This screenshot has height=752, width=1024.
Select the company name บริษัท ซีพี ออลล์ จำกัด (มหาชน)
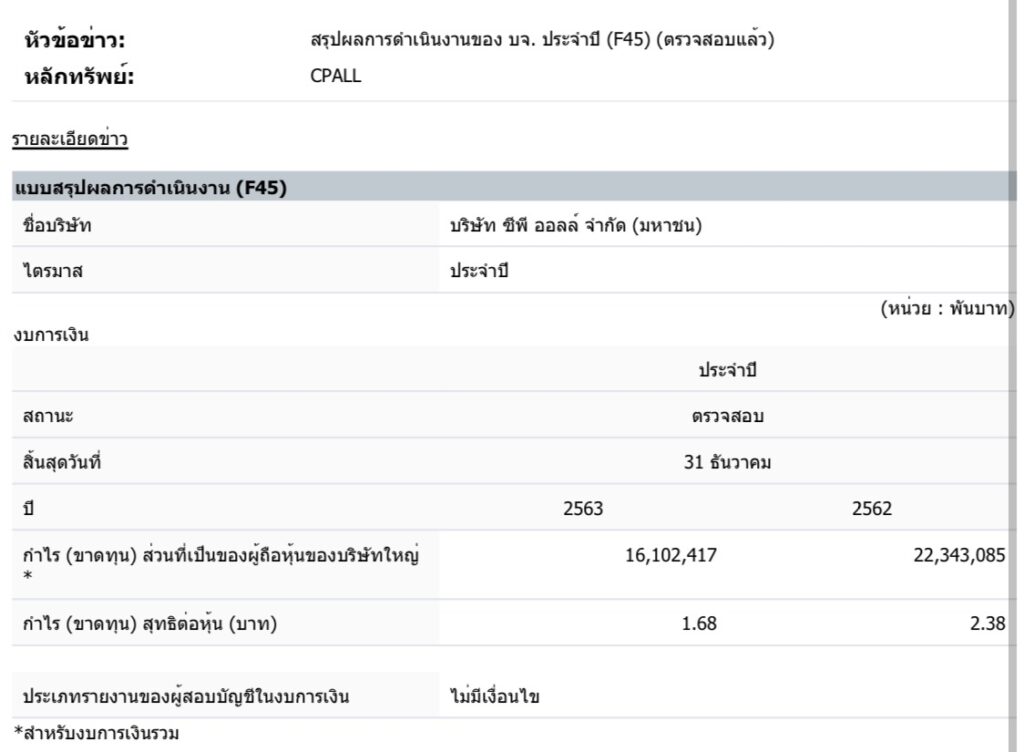pos(575,225)
